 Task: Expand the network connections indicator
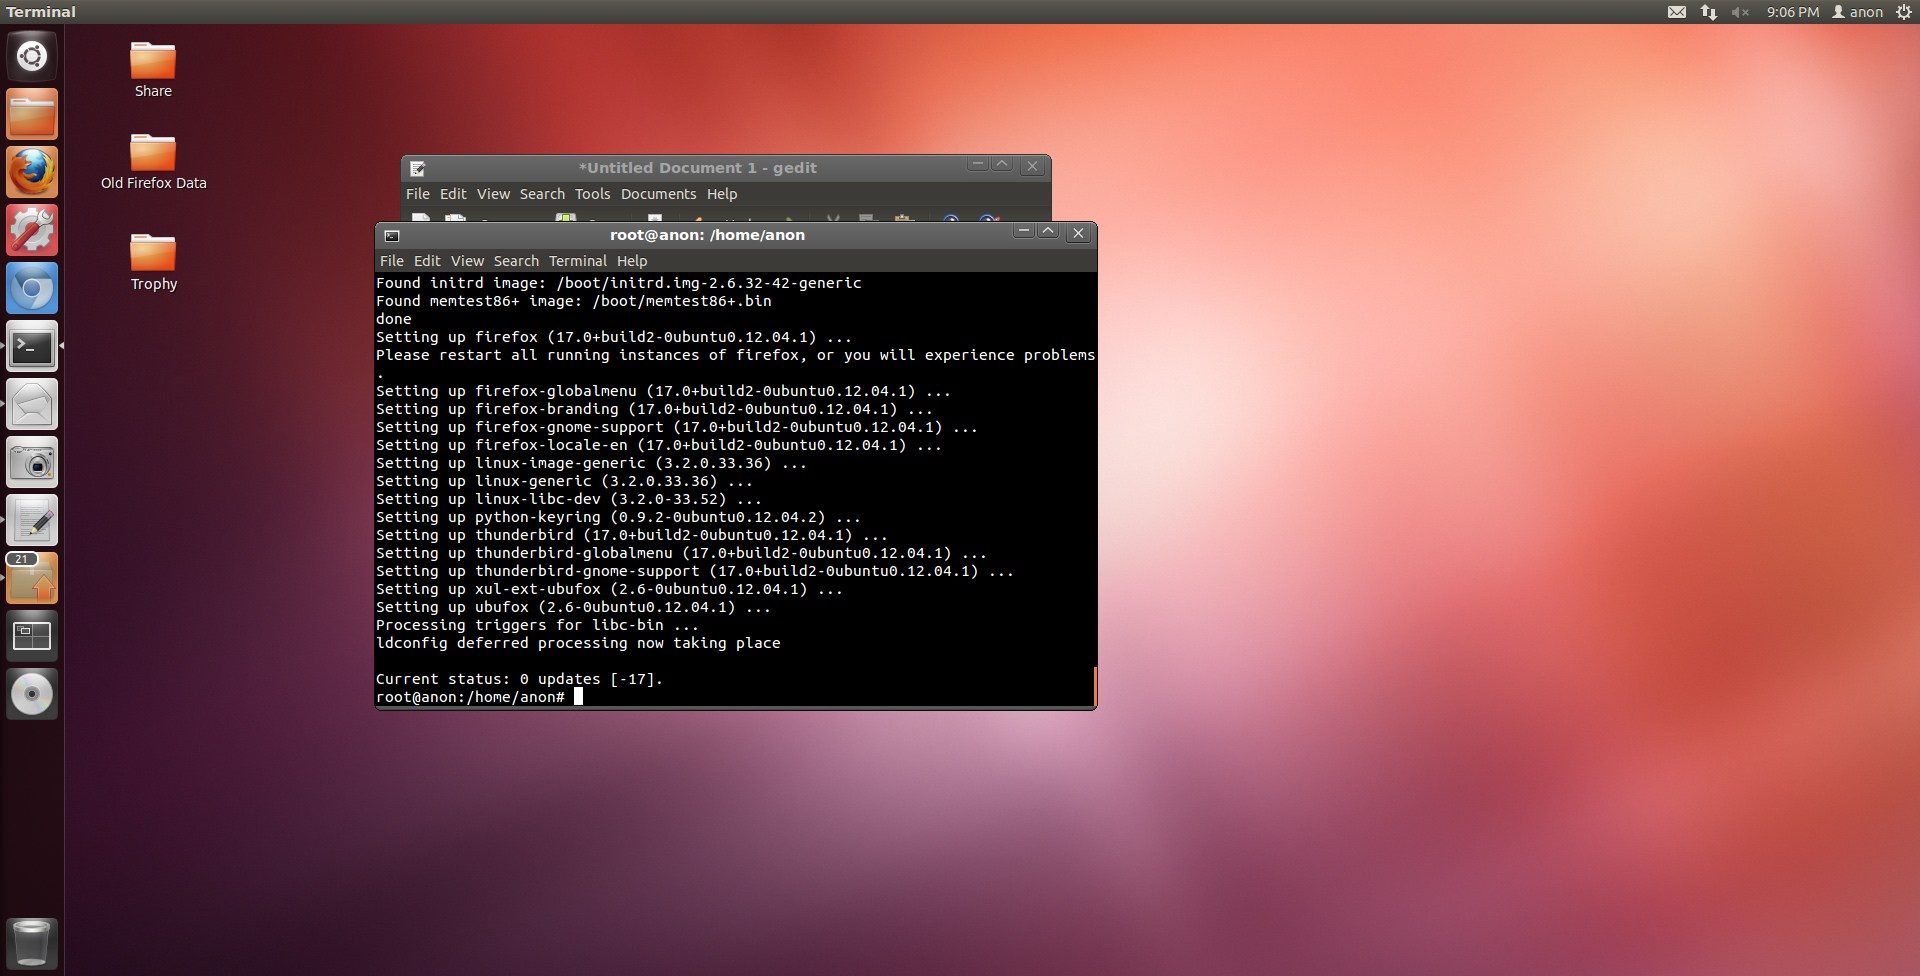tap(1709, 12)
